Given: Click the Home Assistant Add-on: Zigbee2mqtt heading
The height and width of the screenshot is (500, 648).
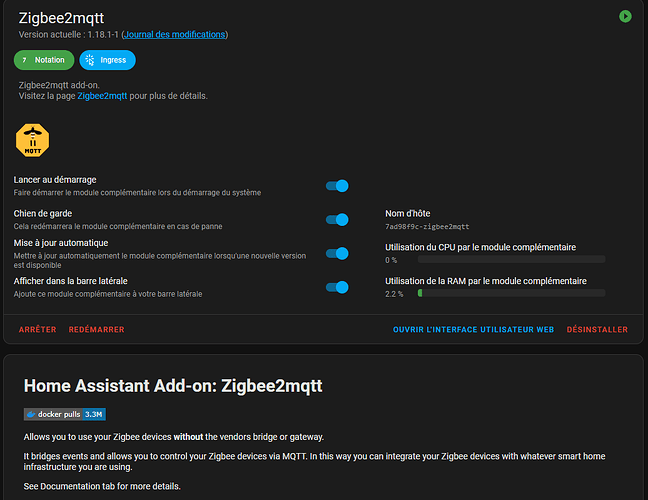Looking at the screenshot, I should (x=173, y=386).
